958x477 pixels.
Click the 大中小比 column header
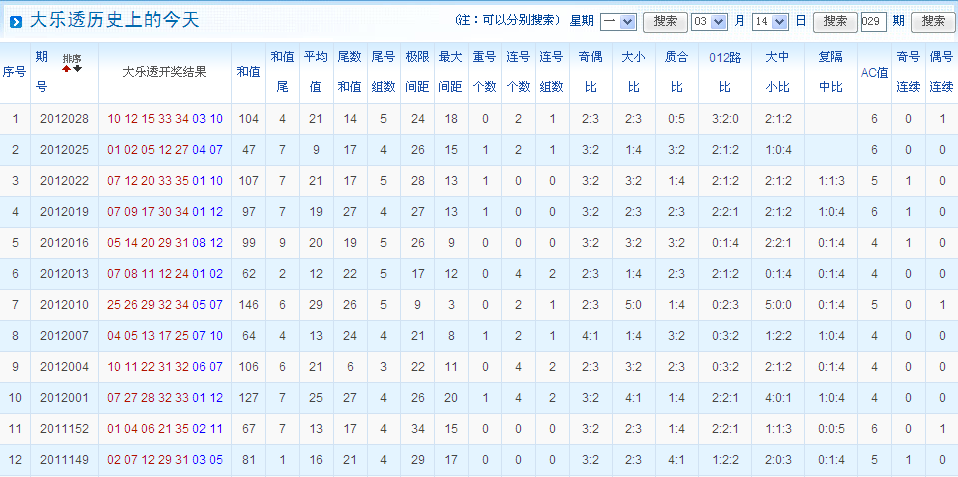(778, 72)
